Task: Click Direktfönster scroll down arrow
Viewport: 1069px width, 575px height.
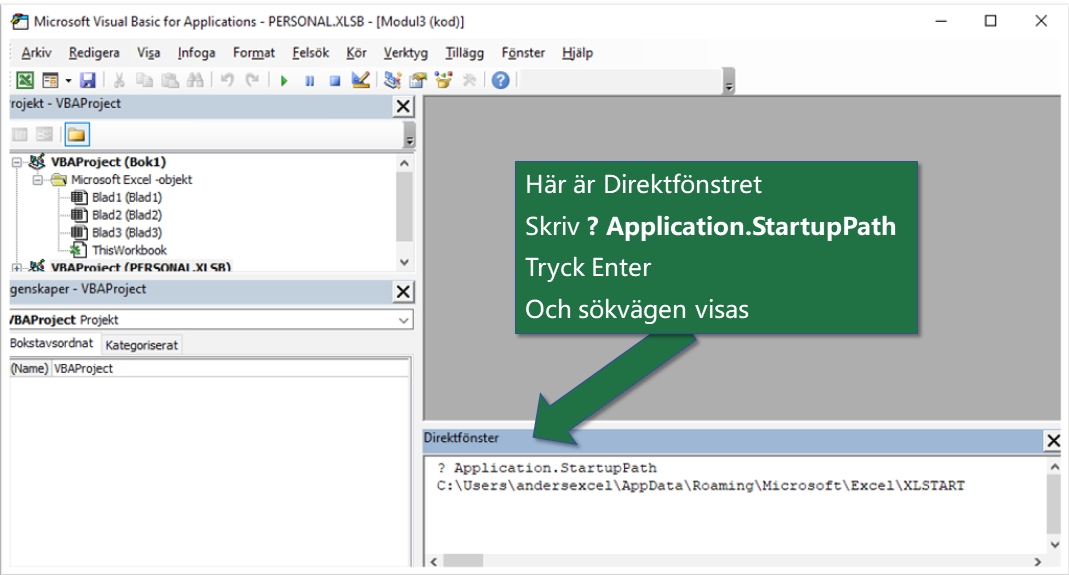Action: click(1055, 544)
